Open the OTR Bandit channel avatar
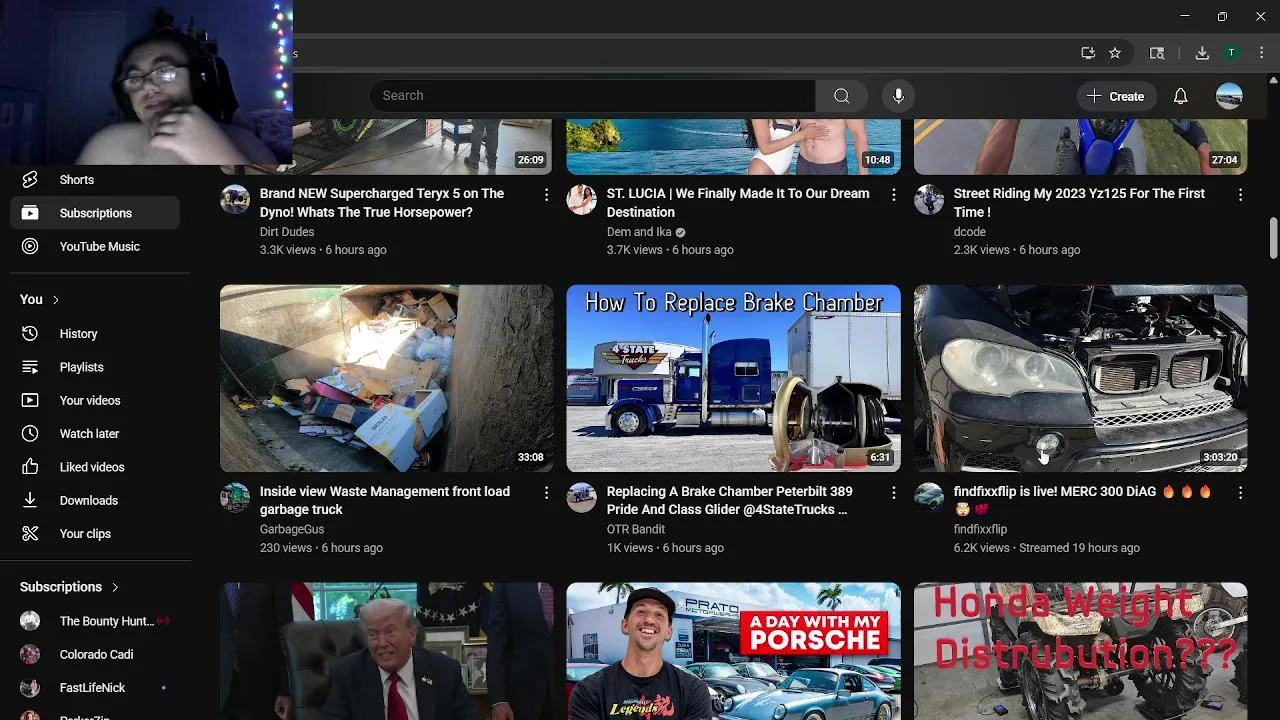Viewport: 1280px width, 720px height. tap(581, 497)
